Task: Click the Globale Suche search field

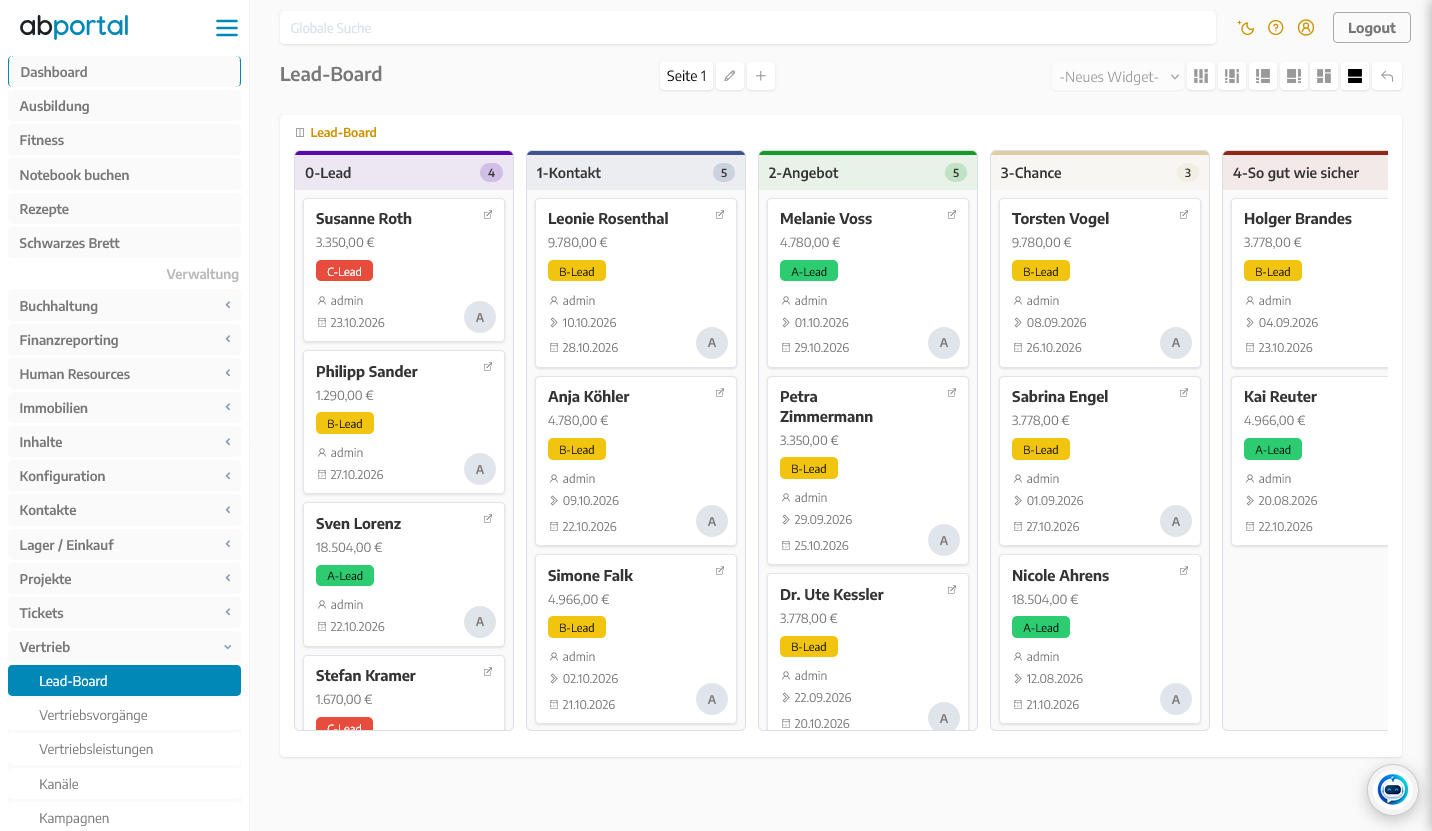Action: coord(747,28)
